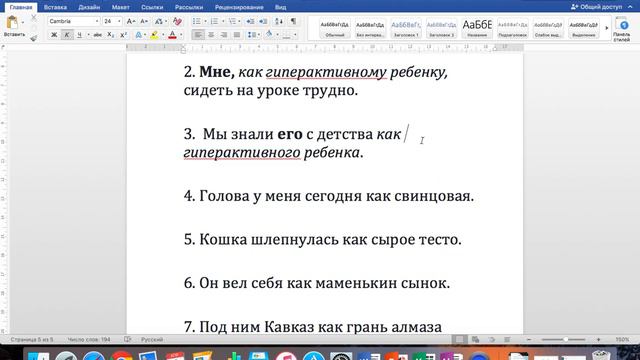Apply the Заголовок 1 style
The image size is (640, 360).
tap(406, 29)
